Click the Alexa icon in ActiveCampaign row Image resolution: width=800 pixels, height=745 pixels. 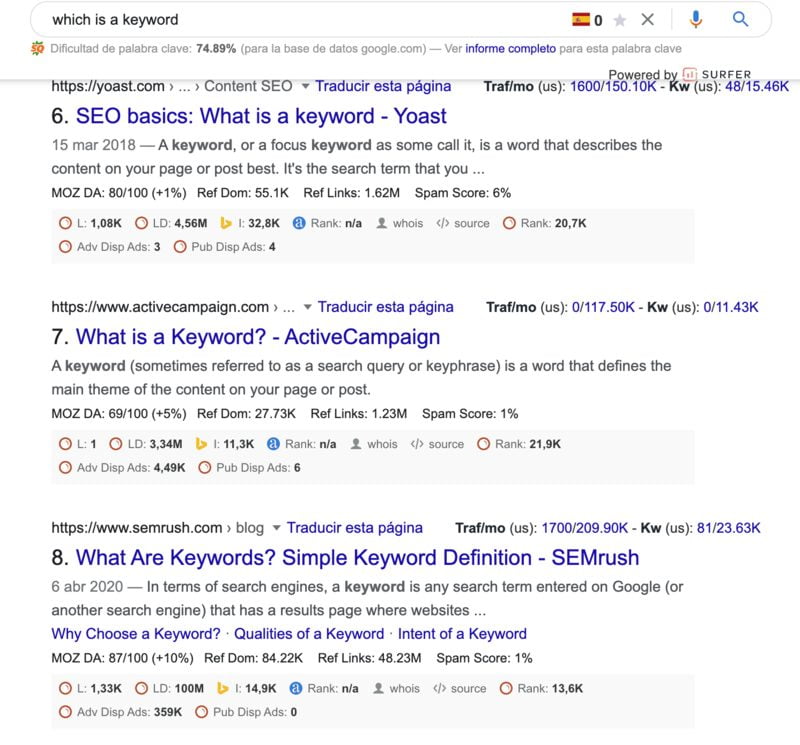click(273, 444)
